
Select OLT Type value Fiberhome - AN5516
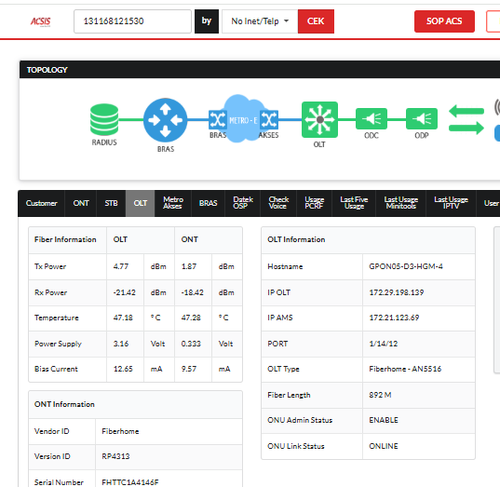tap(405, 369)
